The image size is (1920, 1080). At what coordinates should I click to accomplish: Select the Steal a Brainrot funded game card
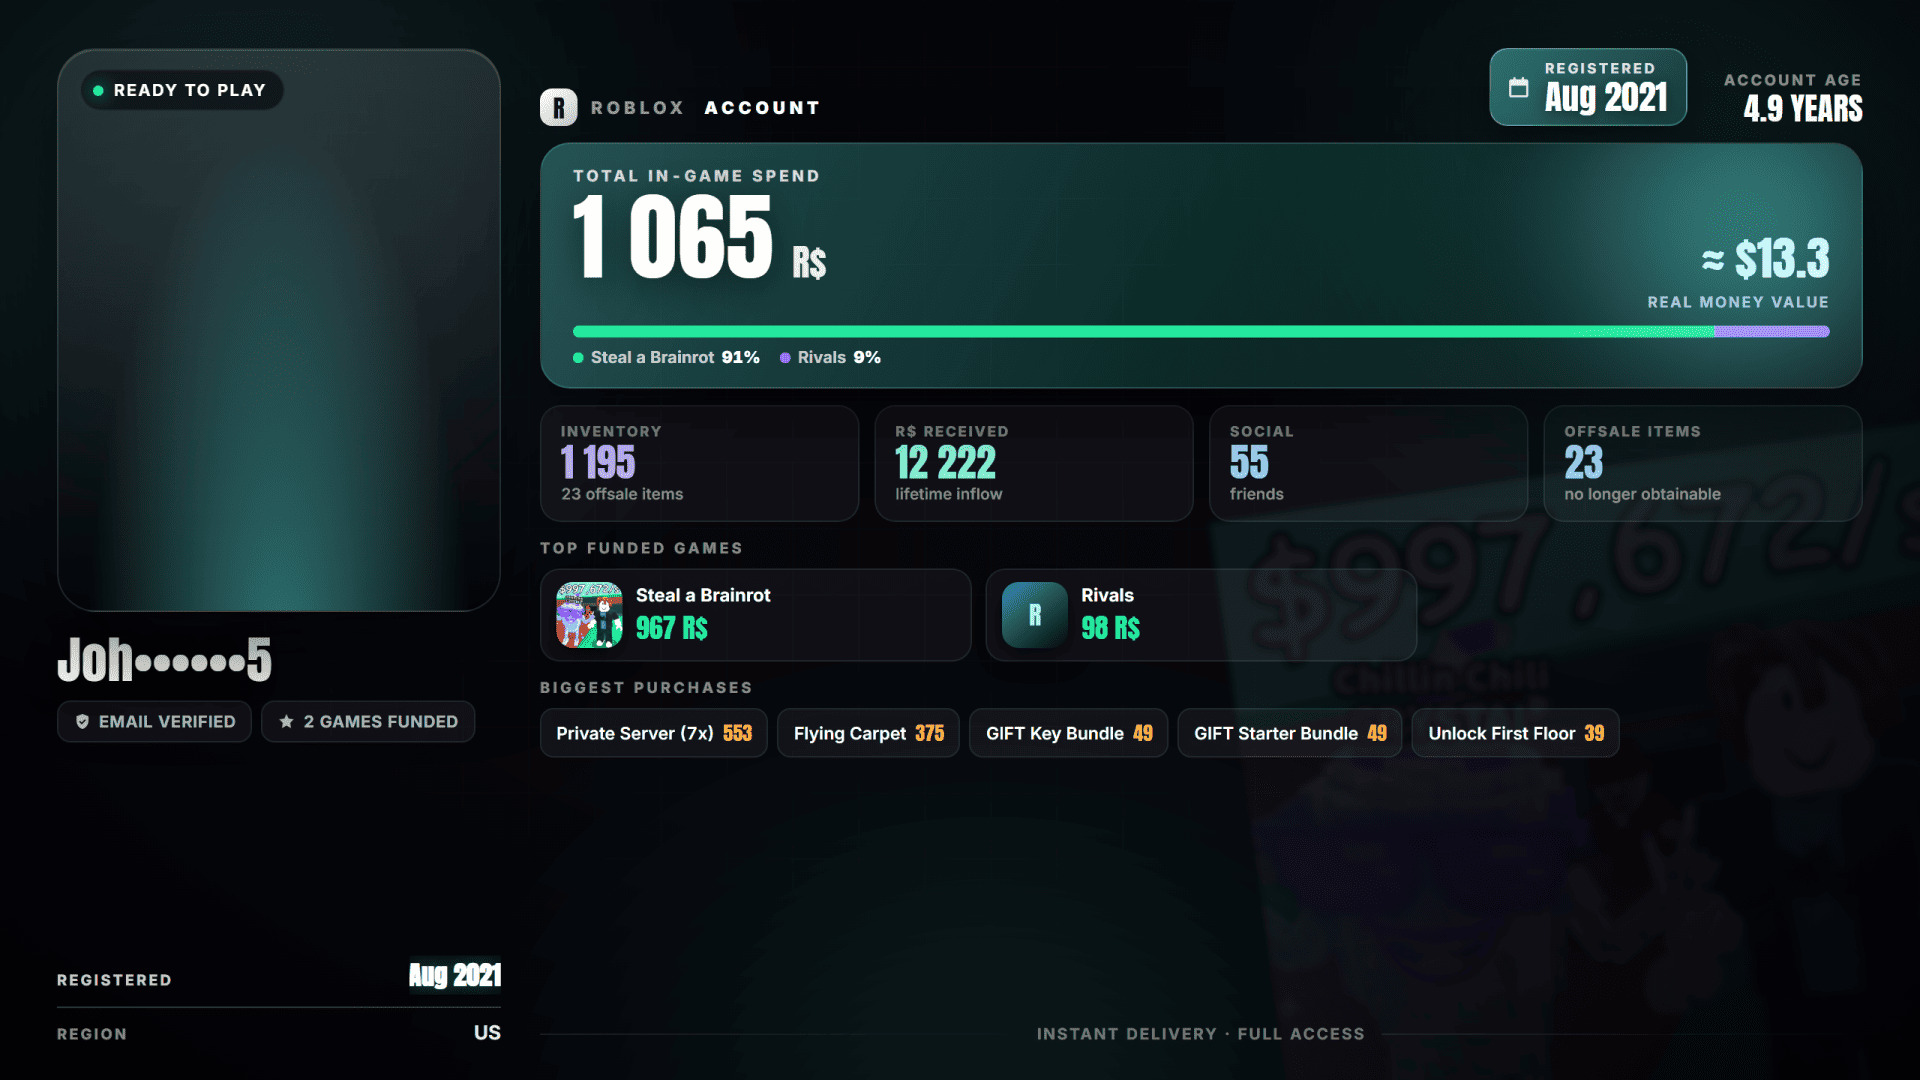[x=756, y=615]
